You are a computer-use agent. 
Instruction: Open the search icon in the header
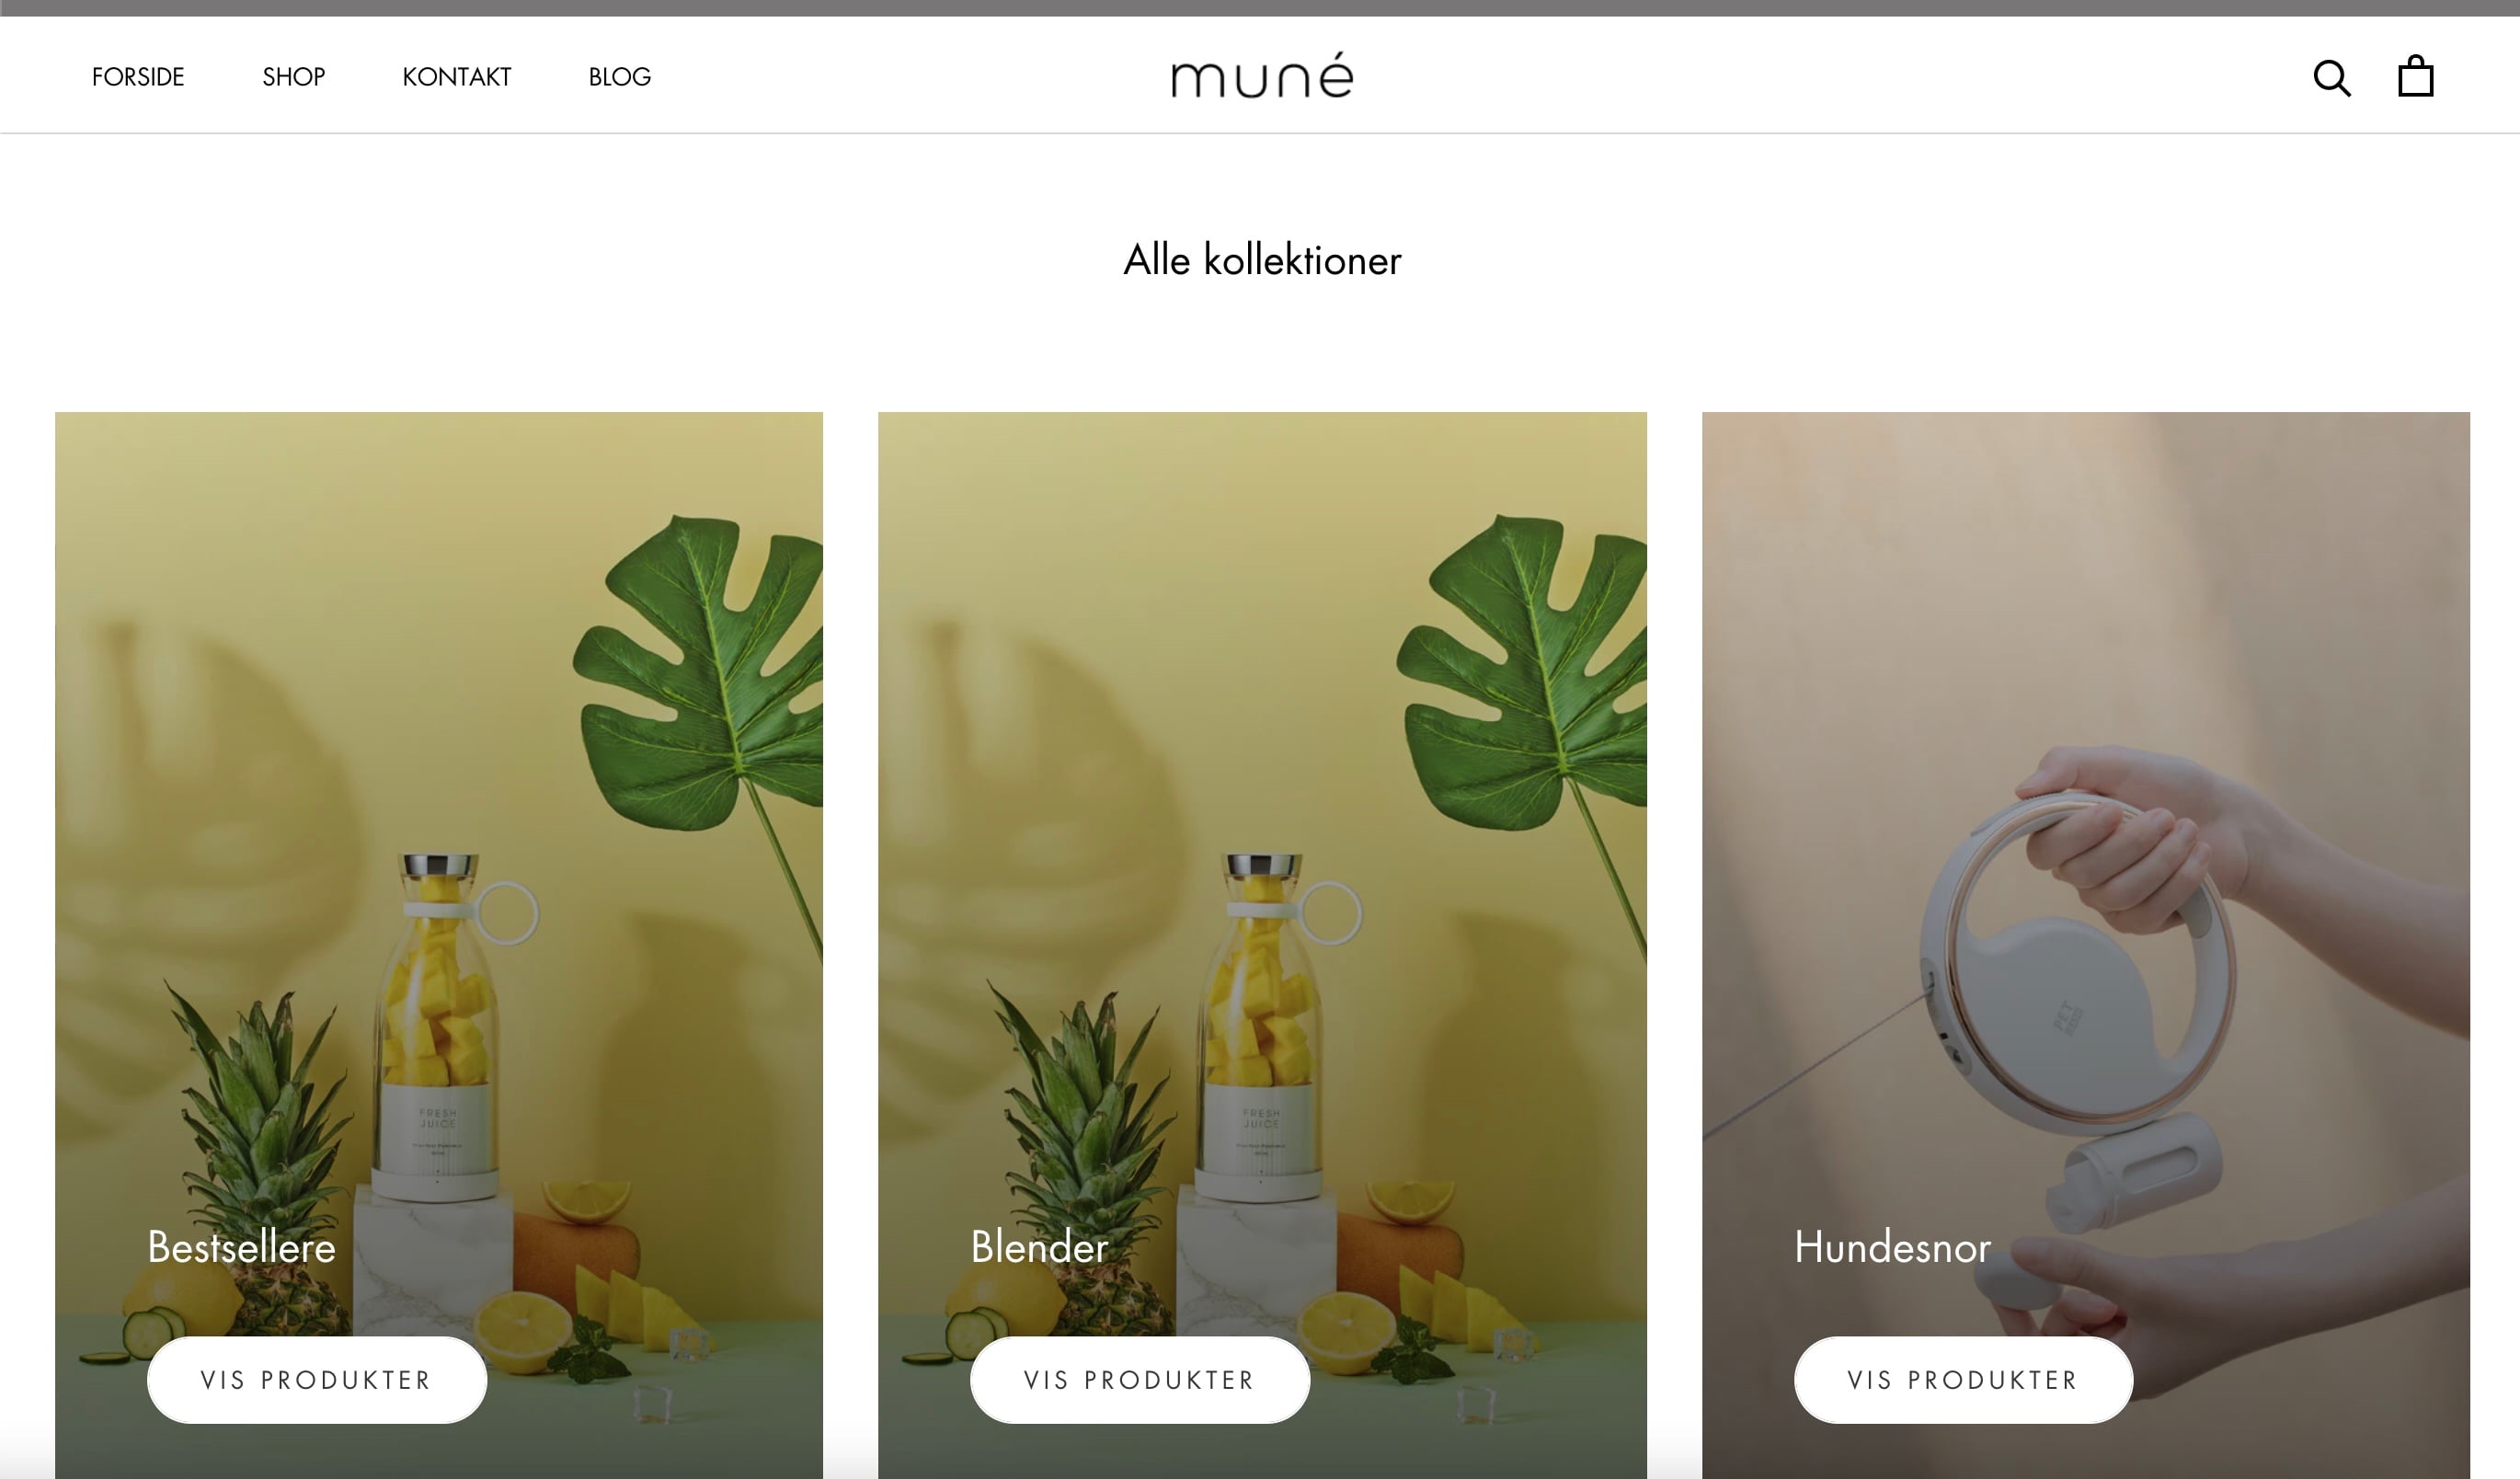[x=2331, y=77]
